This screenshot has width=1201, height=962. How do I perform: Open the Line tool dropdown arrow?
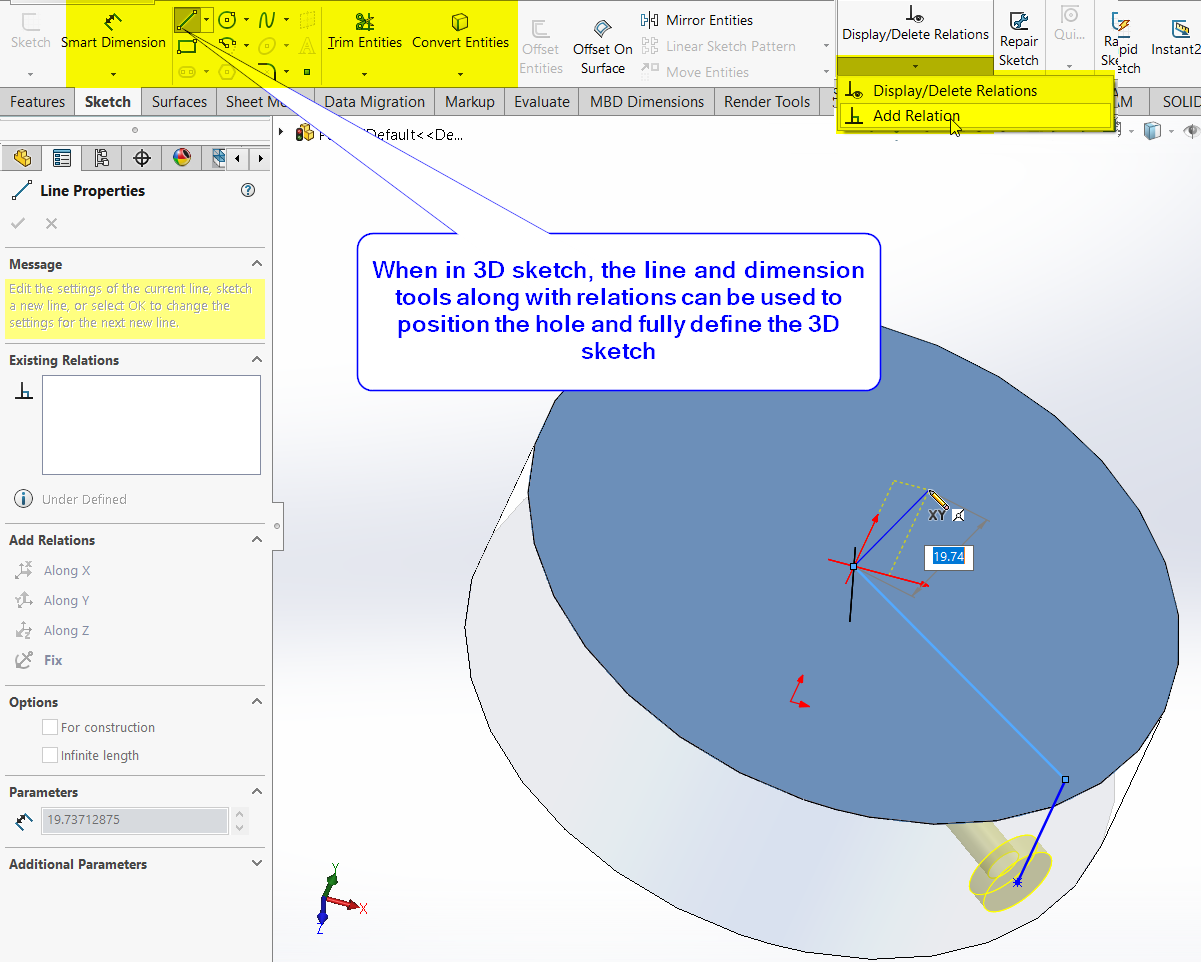coord(206,19)
